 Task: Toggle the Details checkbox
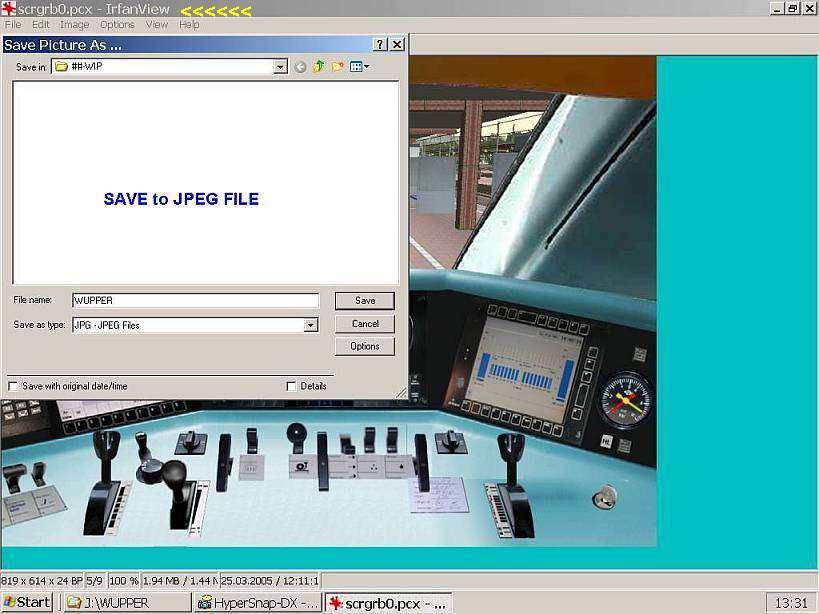[x=291, y=386]
